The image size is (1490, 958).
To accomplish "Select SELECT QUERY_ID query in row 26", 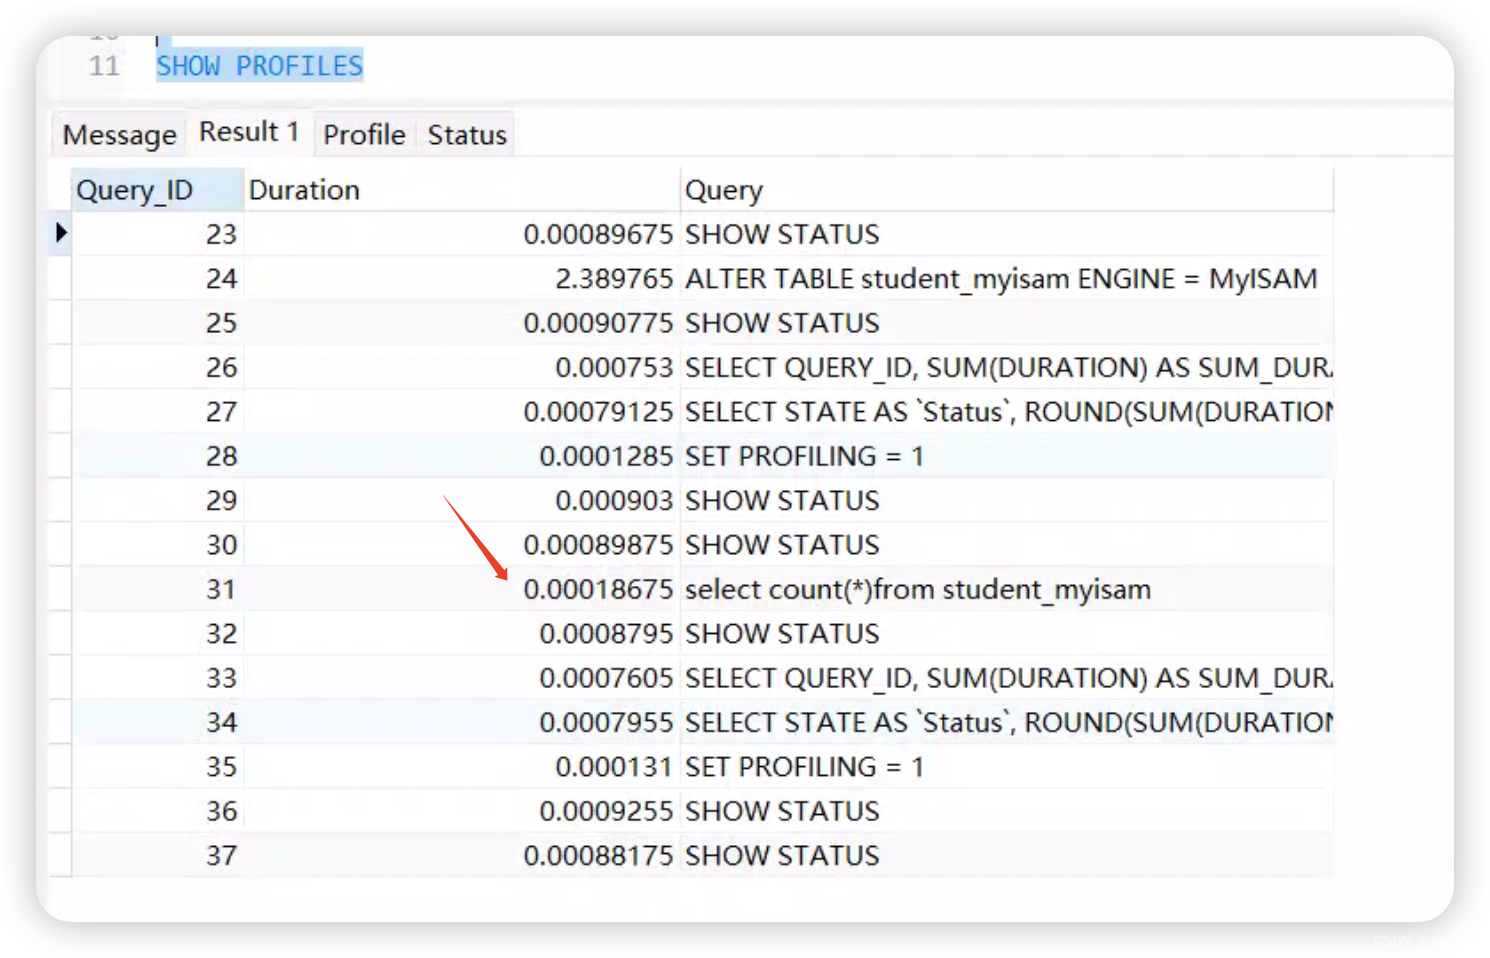I will [x=1009, y=367].
